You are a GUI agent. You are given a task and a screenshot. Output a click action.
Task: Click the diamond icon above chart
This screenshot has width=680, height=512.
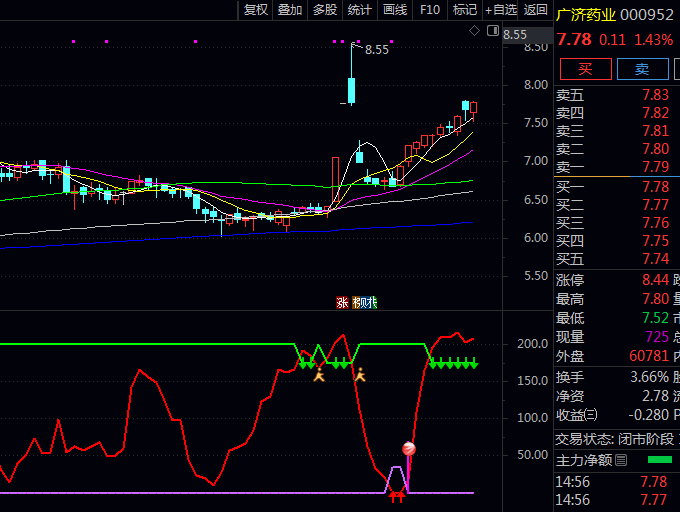click(x=474, y=31)
